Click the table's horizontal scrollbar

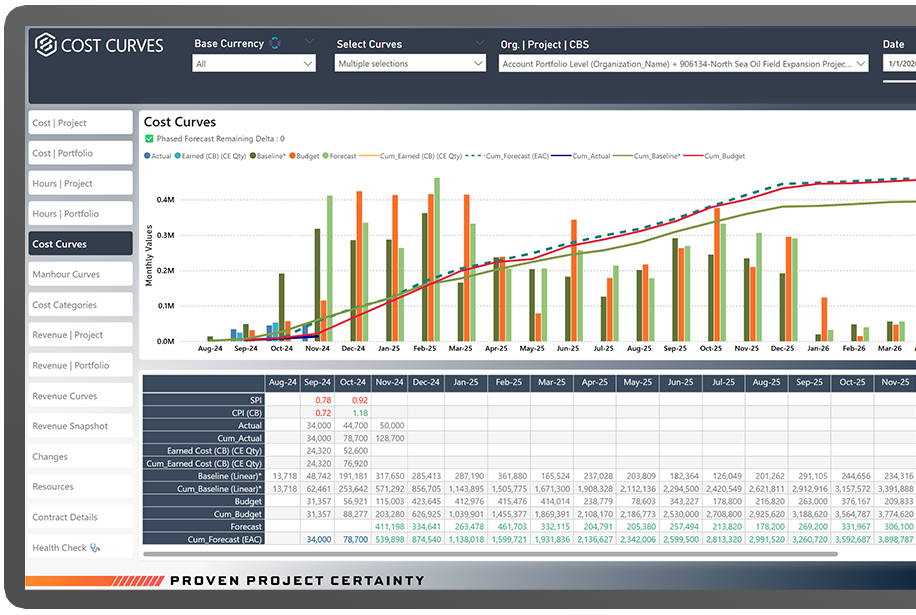coord(500,554)
